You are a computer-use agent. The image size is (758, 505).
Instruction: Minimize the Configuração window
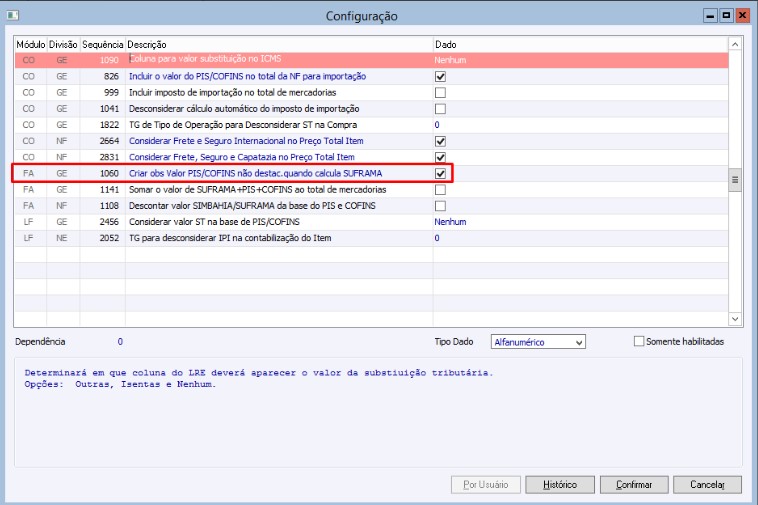[x=710, y=16]
